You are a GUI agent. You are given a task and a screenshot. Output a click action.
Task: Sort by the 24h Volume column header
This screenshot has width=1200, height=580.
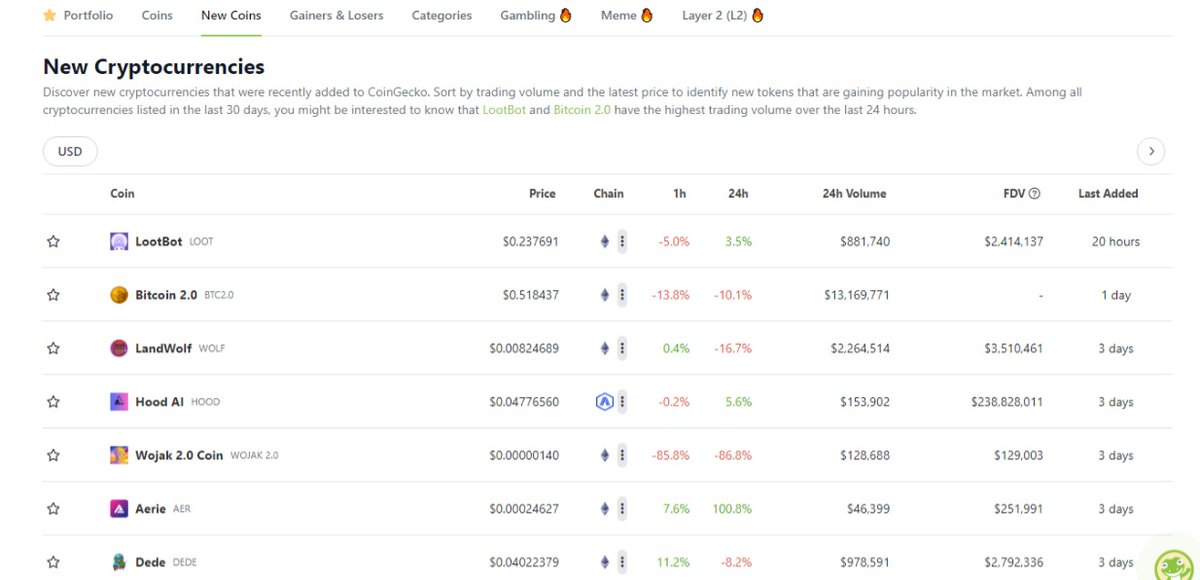[x=854, y=194]
